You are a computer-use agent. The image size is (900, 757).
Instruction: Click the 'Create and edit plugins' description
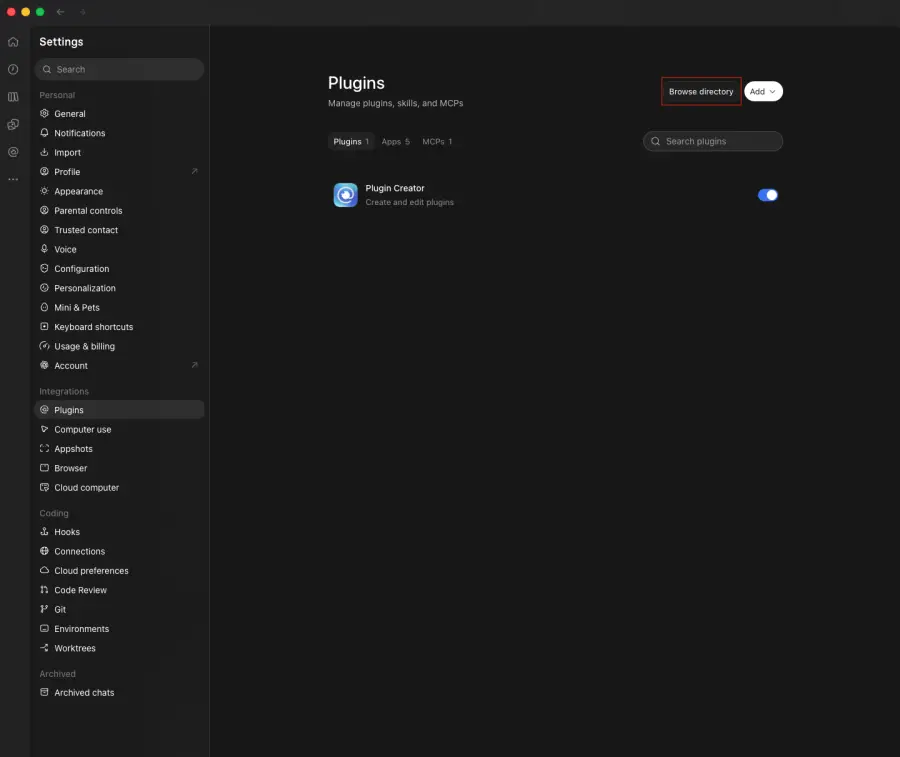409,202
